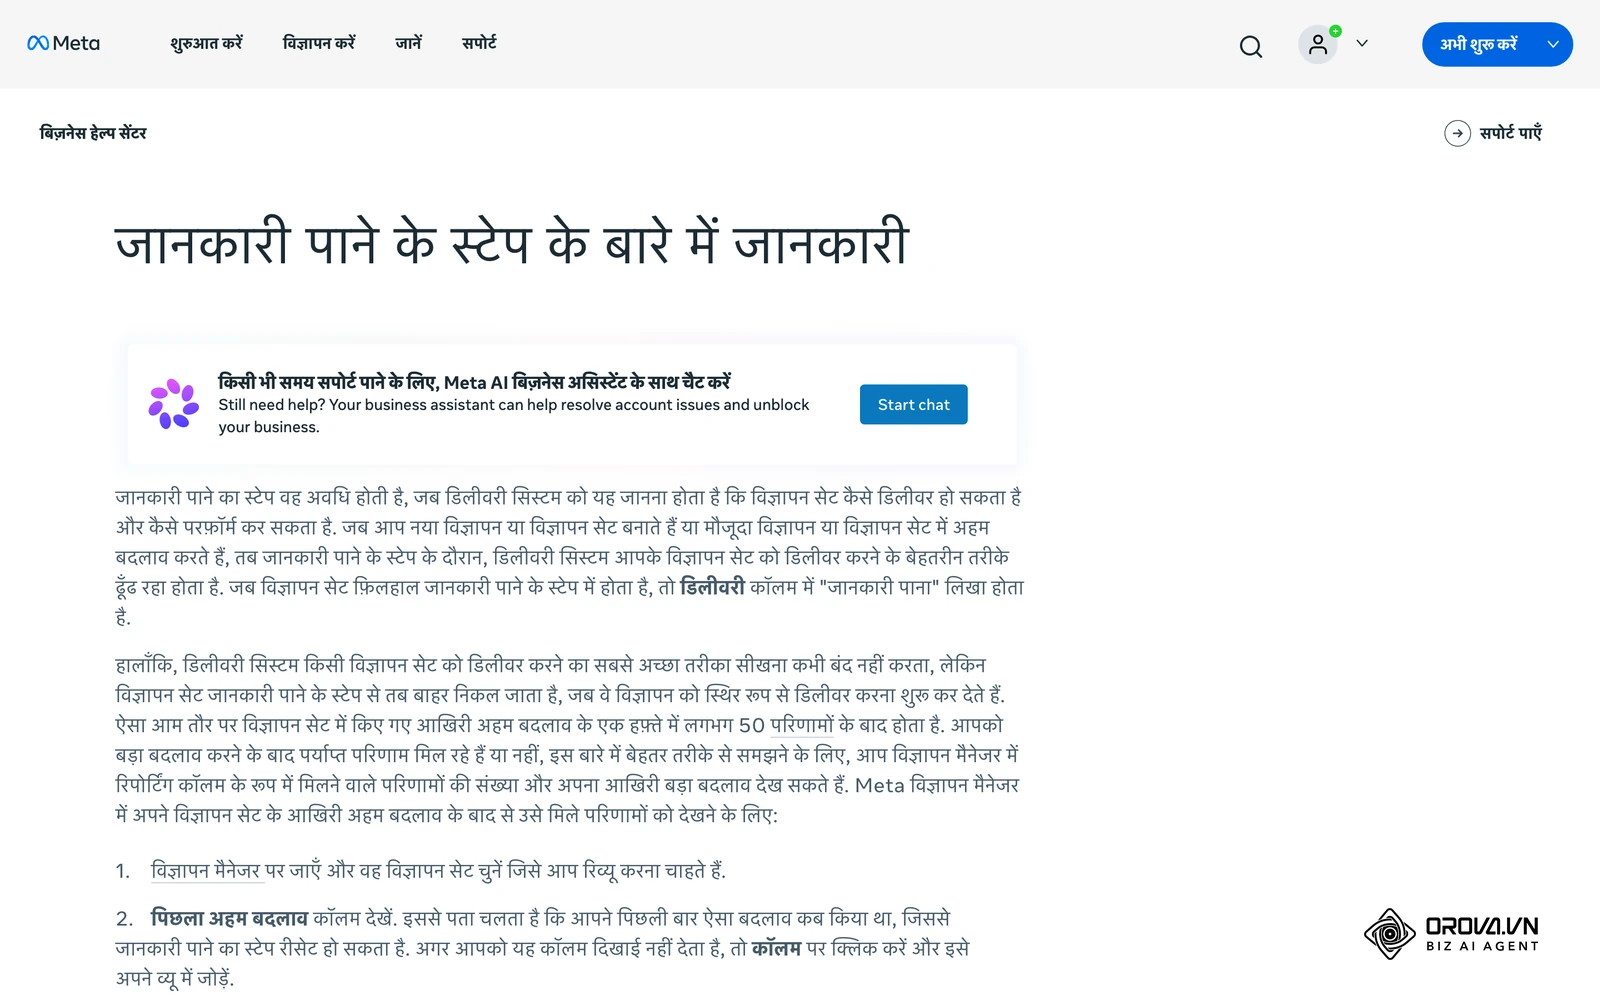The image size is (1600, 1000).
Task: Click the bold पिछला अहम बदलाव text
Action: coord(229,918)
